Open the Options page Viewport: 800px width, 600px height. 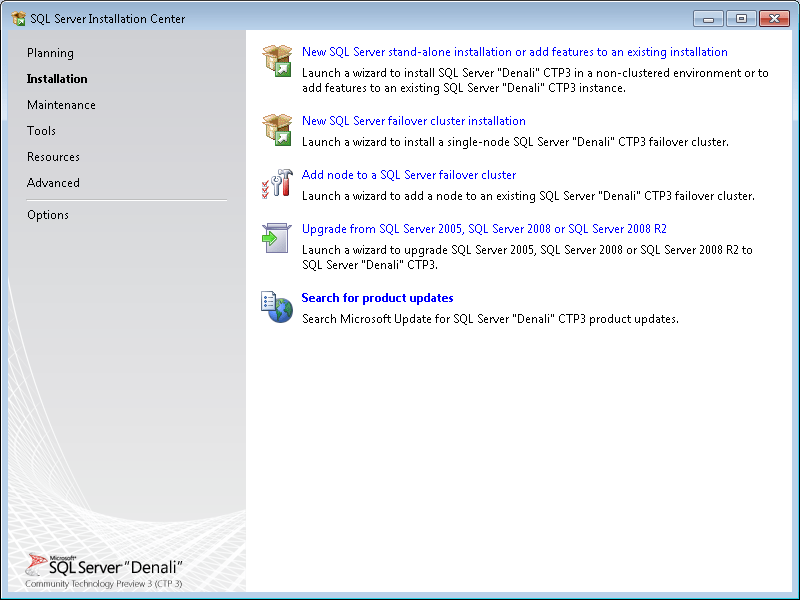48,215
